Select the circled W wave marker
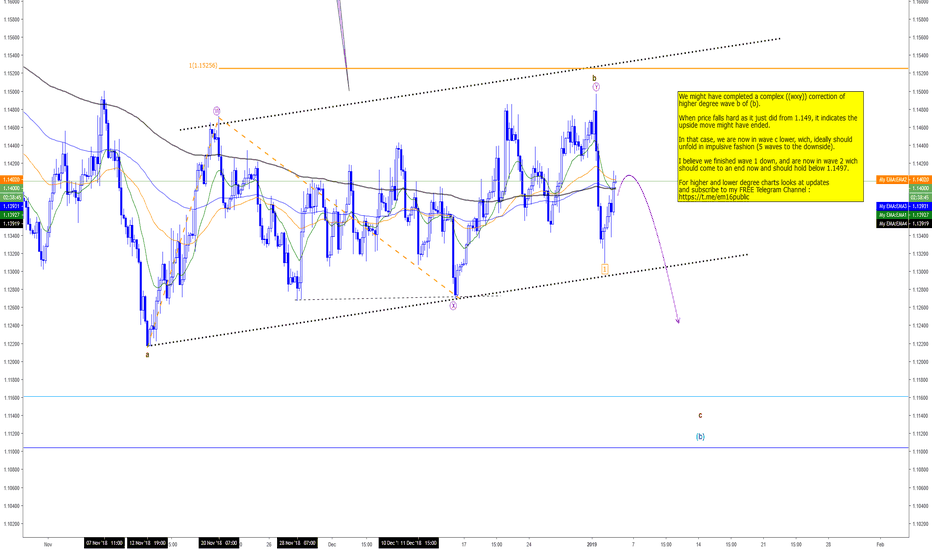This screenshot has width=932, height=550. tap(217, 111)
